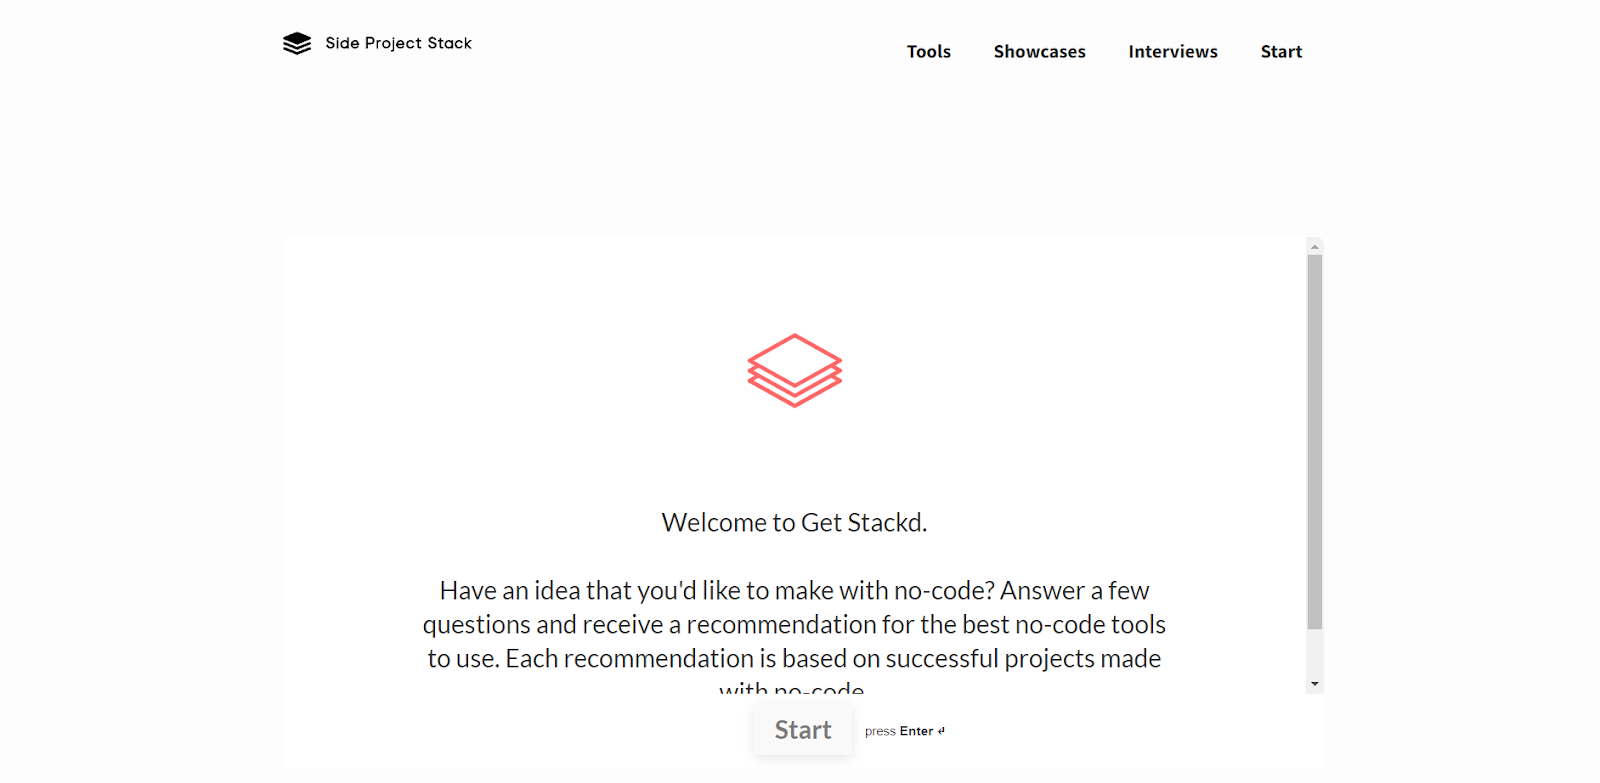
Task: Go to the Showcases page
Action: 1040,52
